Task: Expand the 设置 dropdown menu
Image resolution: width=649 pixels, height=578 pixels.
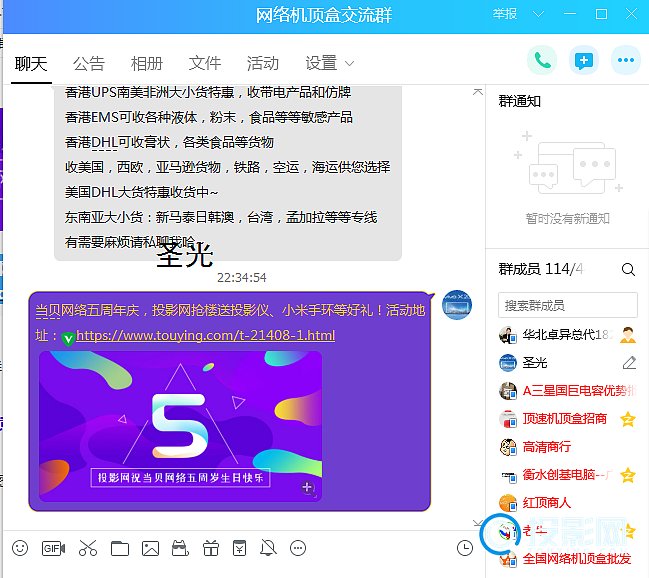Action: [330, 64]
